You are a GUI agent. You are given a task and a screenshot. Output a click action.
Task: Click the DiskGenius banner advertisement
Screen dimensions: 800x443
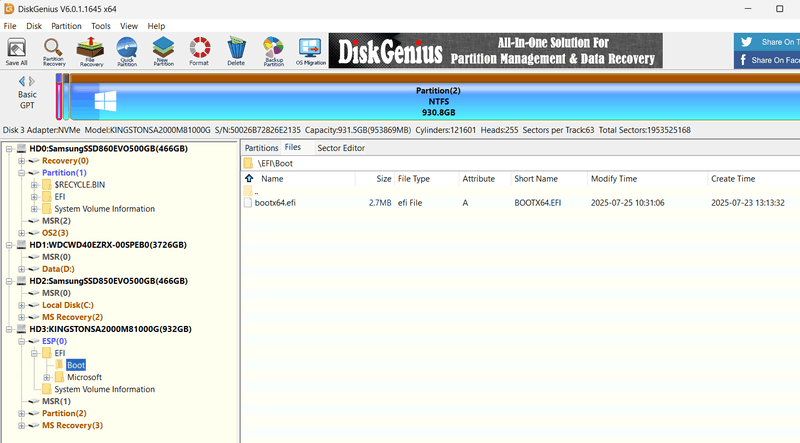[x=495, y=51]
